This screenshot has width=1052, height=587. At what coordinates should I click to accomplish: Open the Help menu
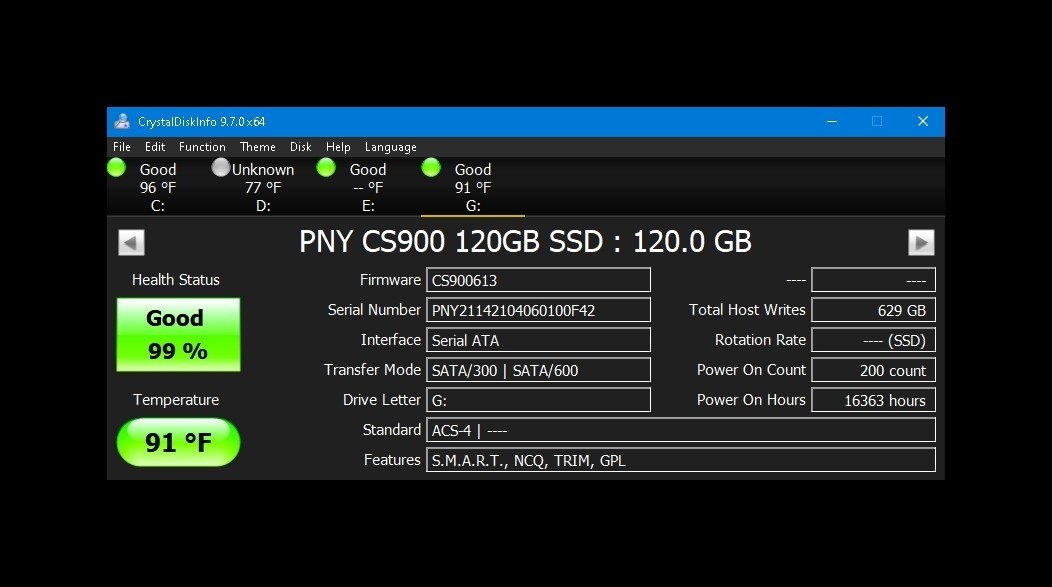click(x=338, y=147)
